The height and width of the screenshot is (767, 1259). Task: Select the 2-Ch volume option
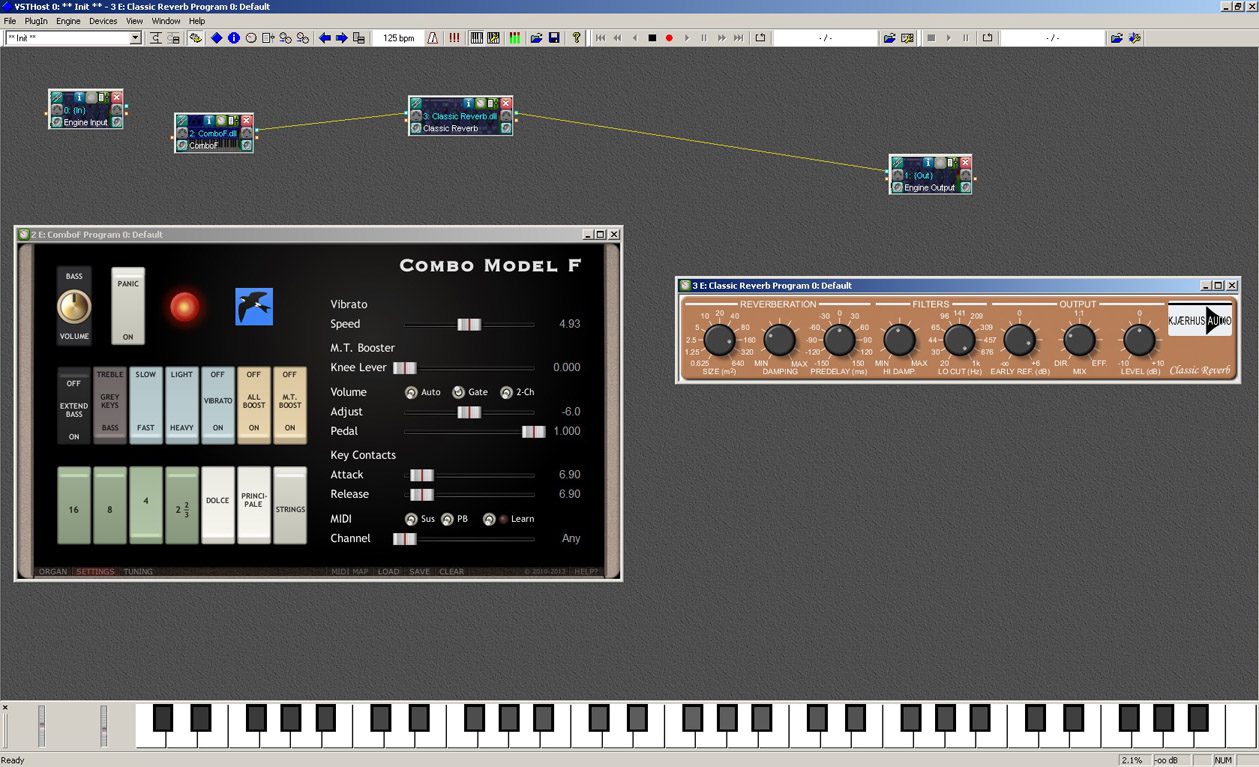tap(506, 392)
